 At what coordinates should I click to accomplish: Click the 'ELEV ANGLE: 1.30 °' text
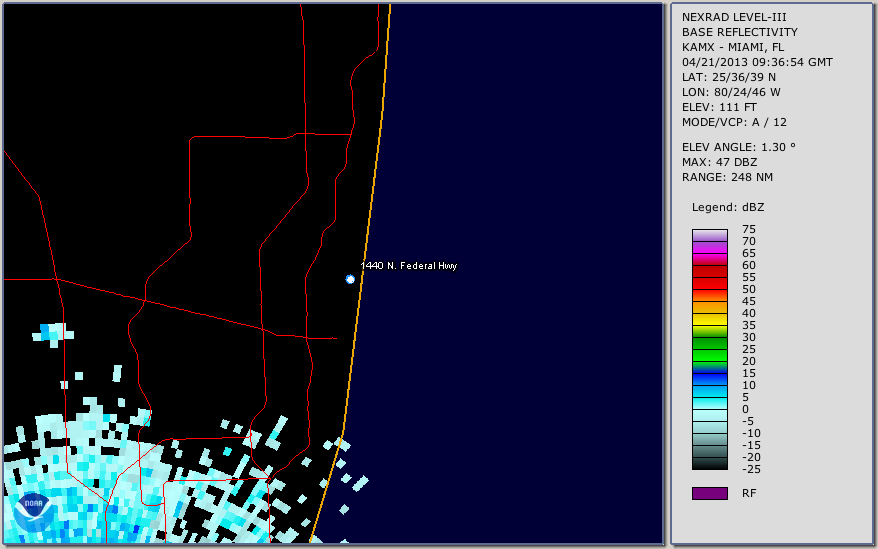click(x=739, y=147)
